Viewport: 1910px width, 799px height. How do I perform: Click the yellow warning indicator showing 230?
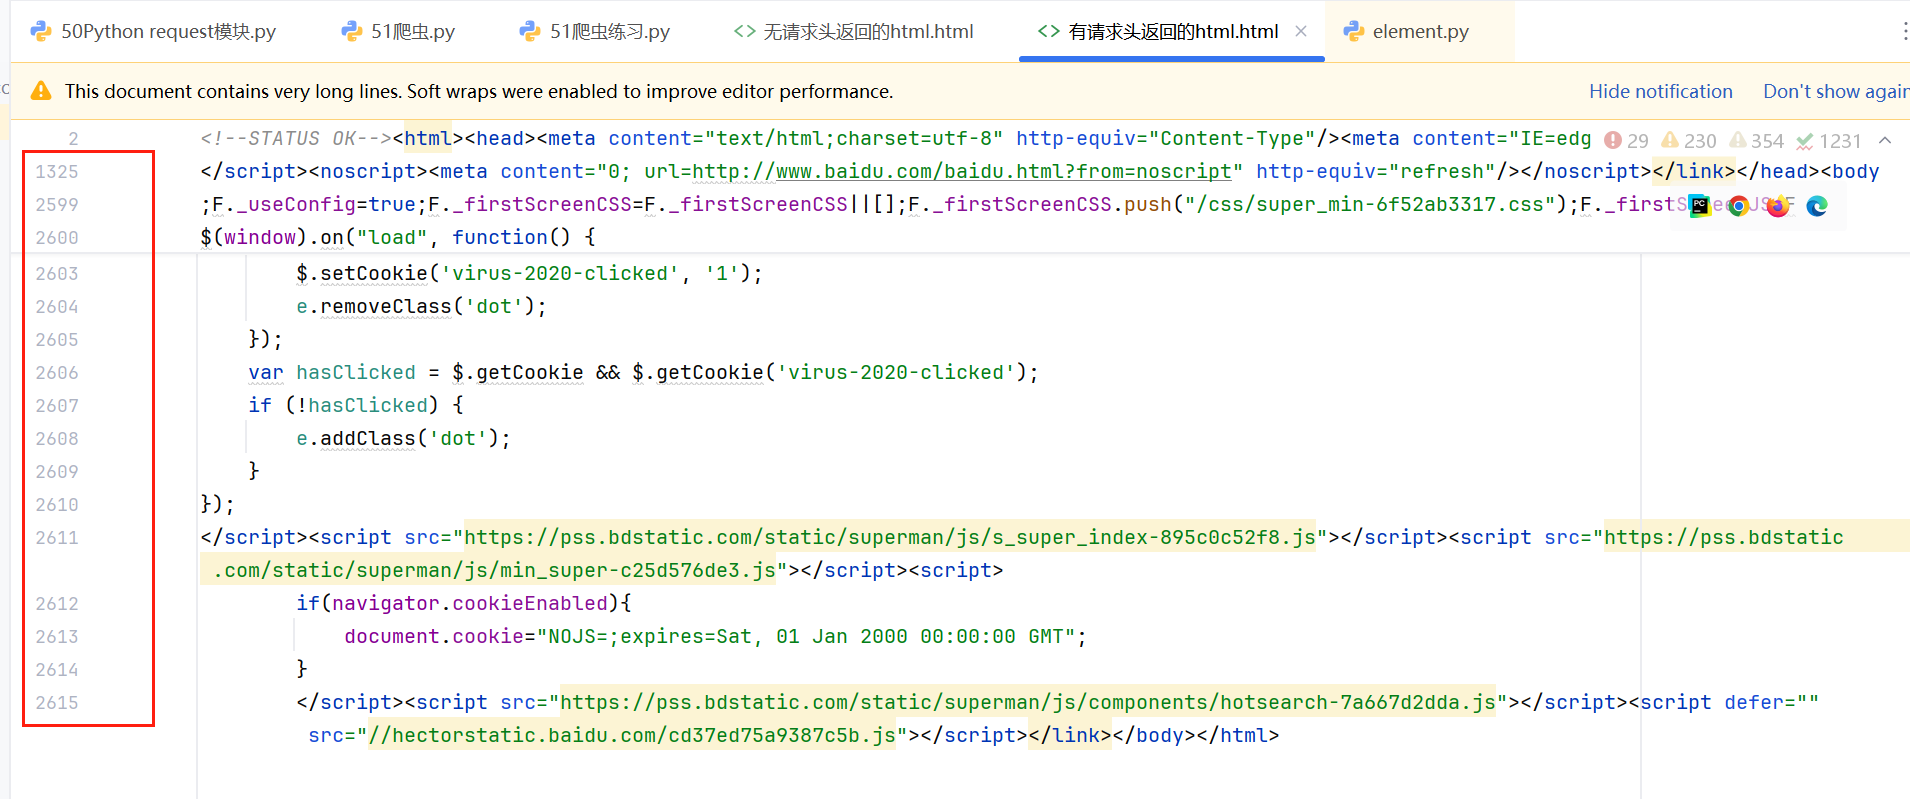1688,141
